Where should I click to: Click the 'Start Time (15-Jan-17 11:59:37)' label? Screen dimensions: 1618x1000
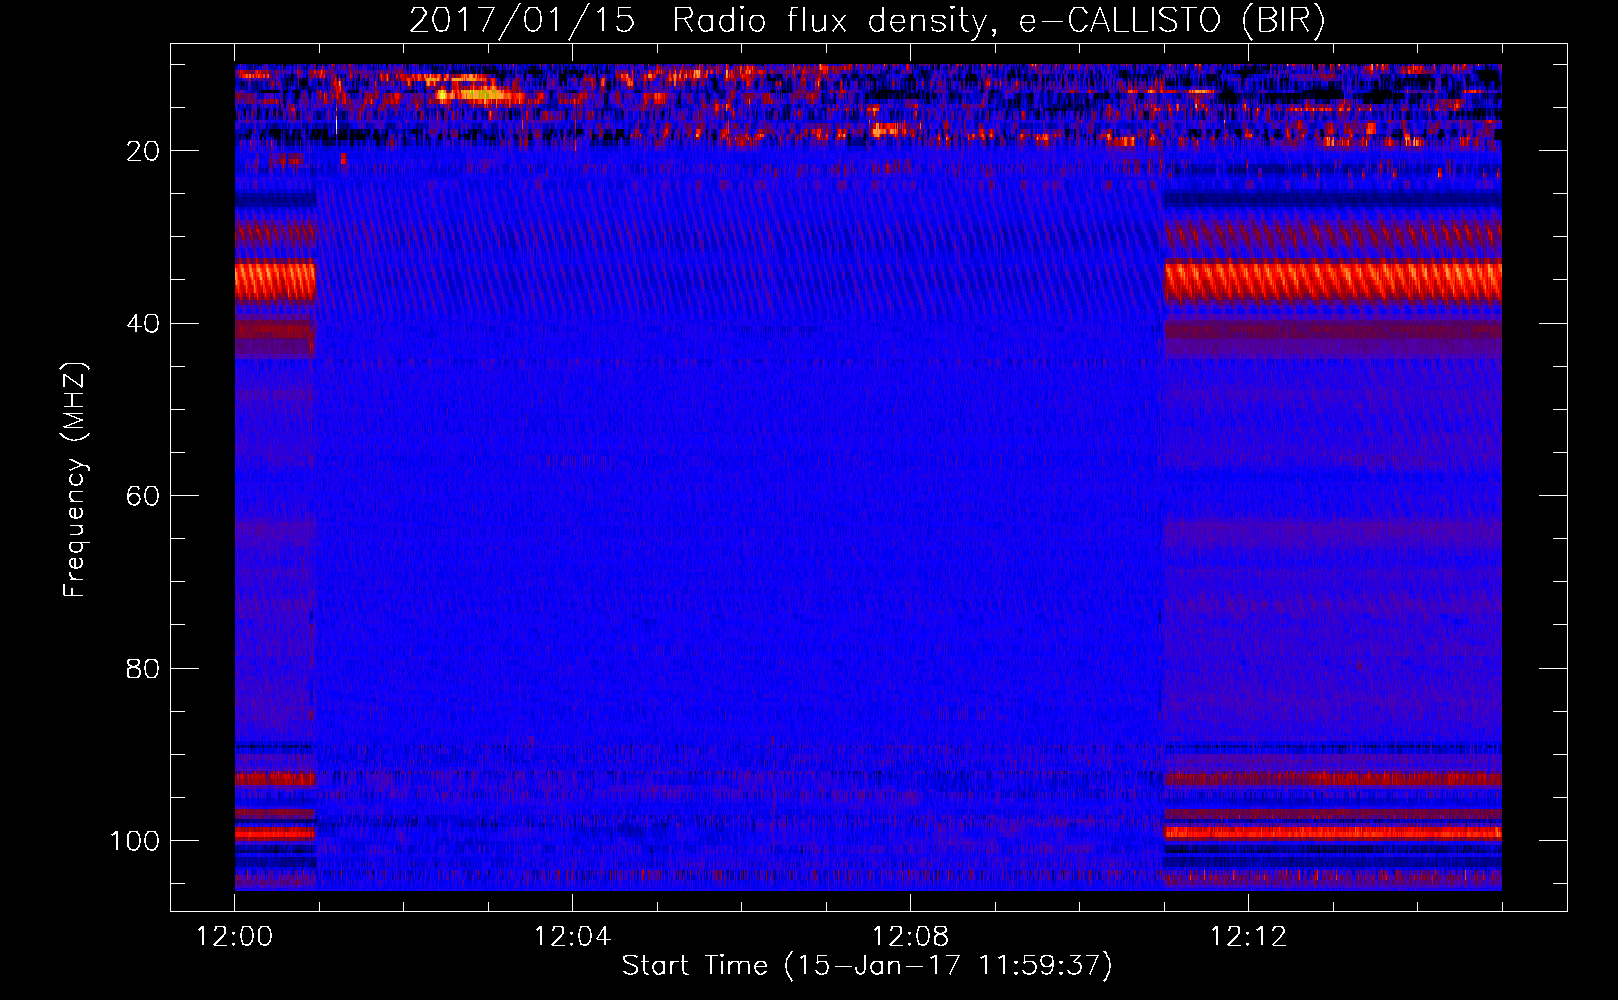(867, 966)
